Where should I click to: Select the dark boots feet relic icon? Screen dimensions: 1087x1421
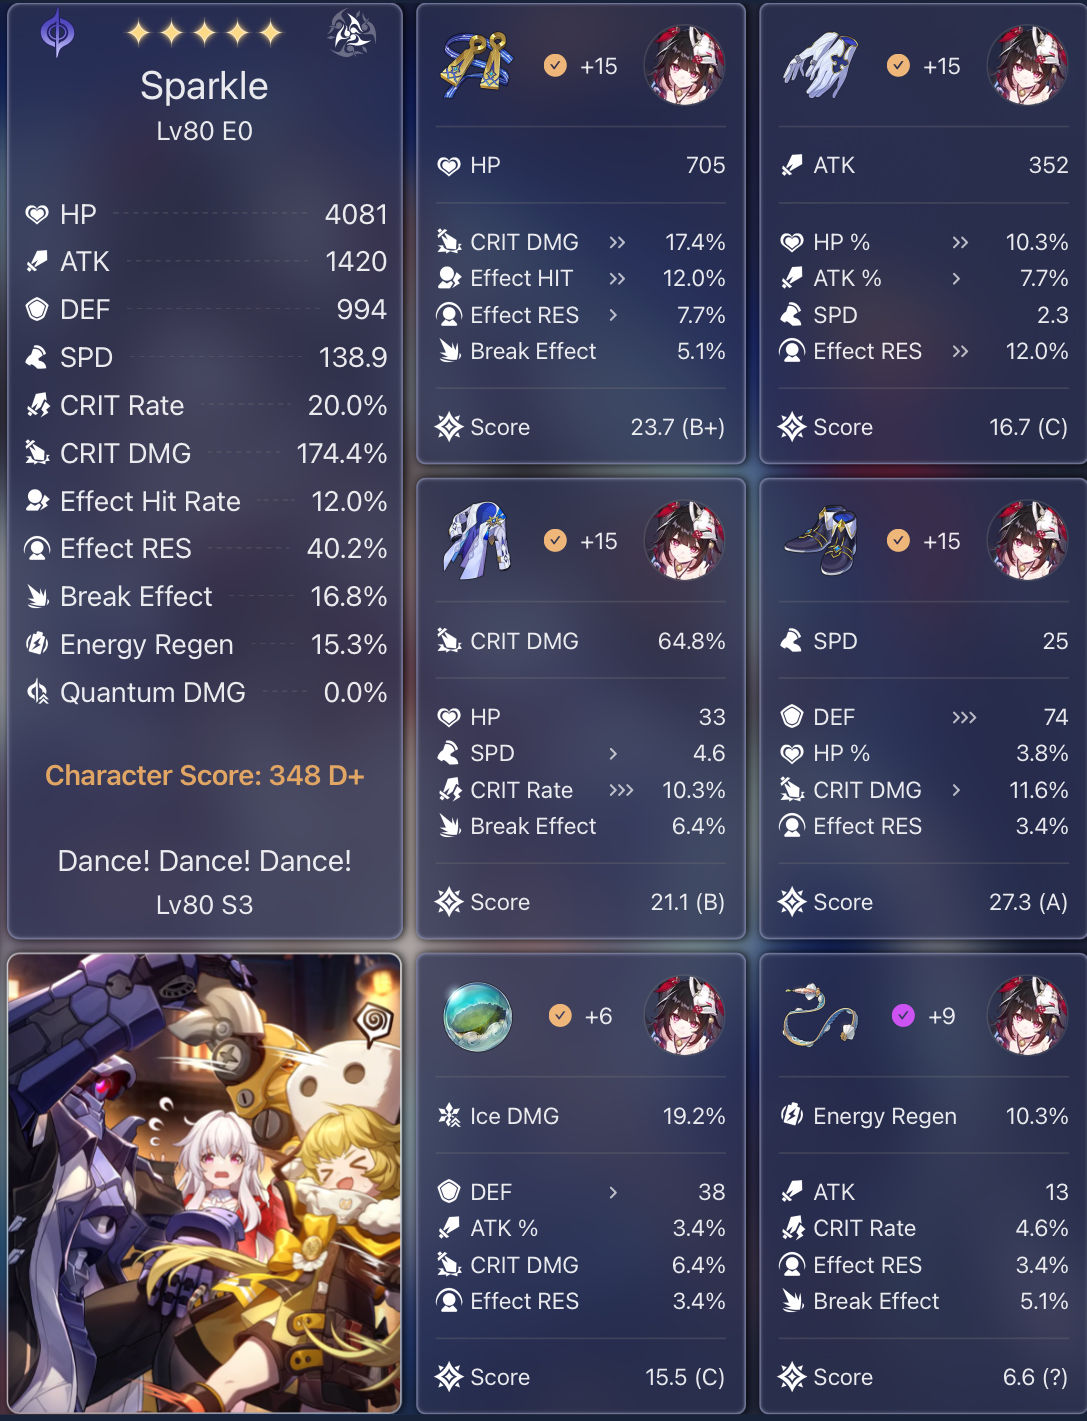[821, 541]
